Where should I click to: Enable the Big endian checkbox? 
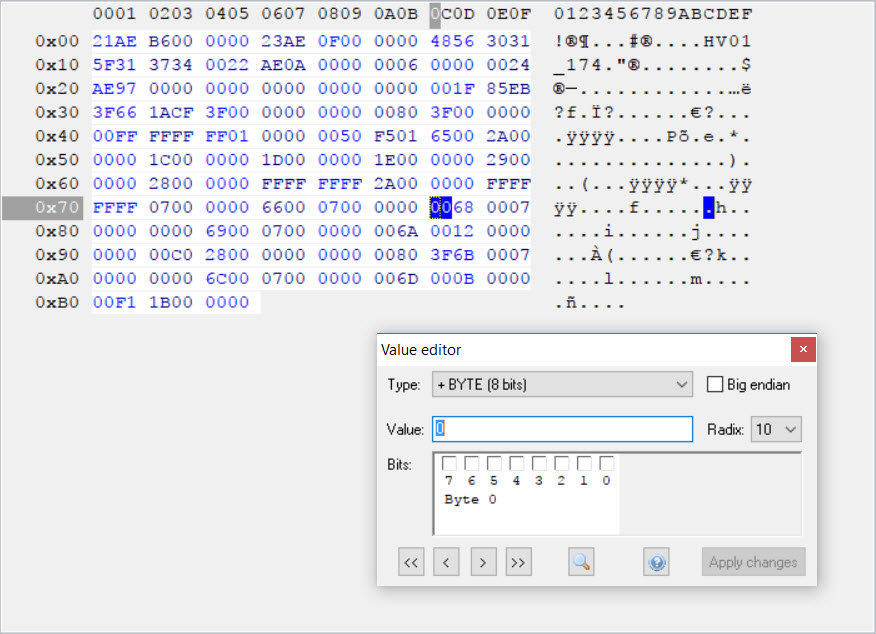click(715, 384)
